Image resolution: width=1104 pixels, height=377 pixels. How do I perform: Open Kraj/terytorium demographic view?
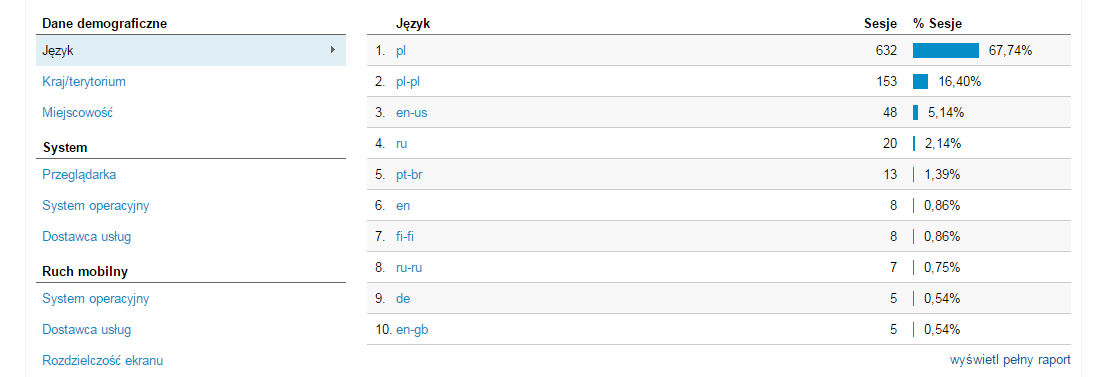point(84,82)
